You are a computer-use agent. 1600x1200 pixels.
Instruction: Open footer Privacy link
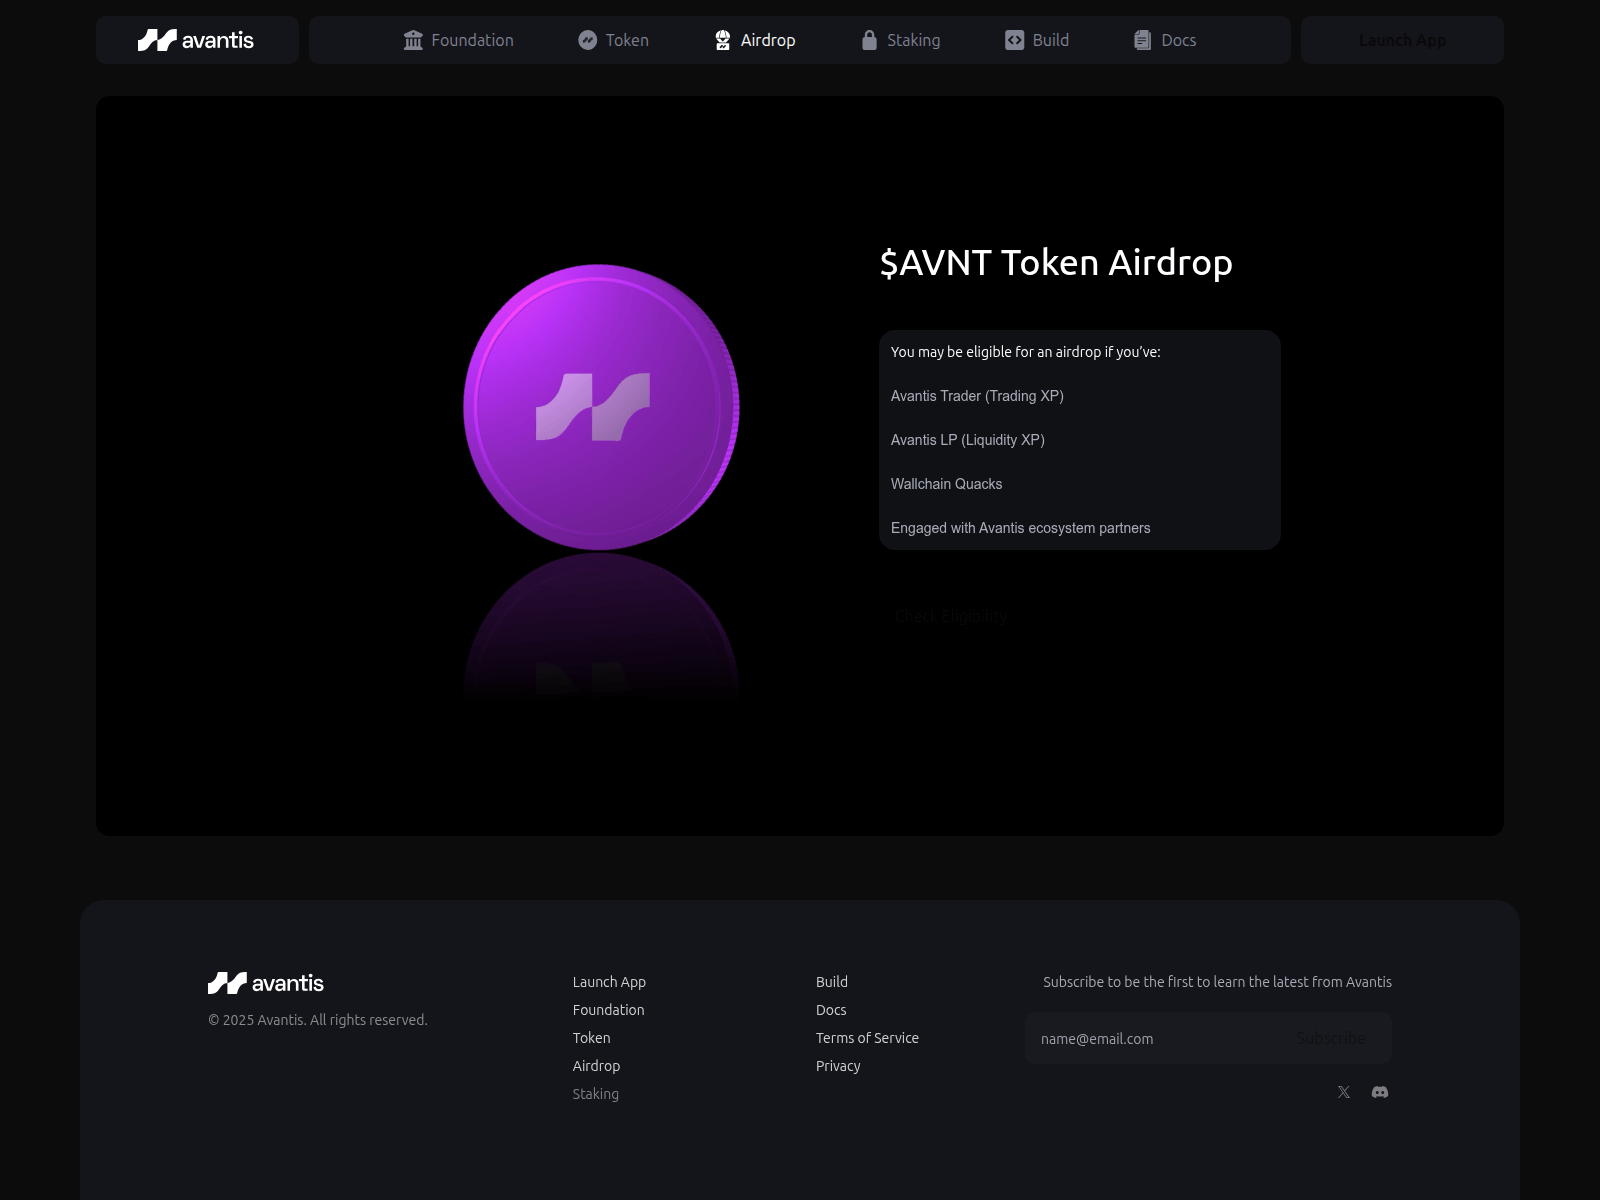(838, 1066)
